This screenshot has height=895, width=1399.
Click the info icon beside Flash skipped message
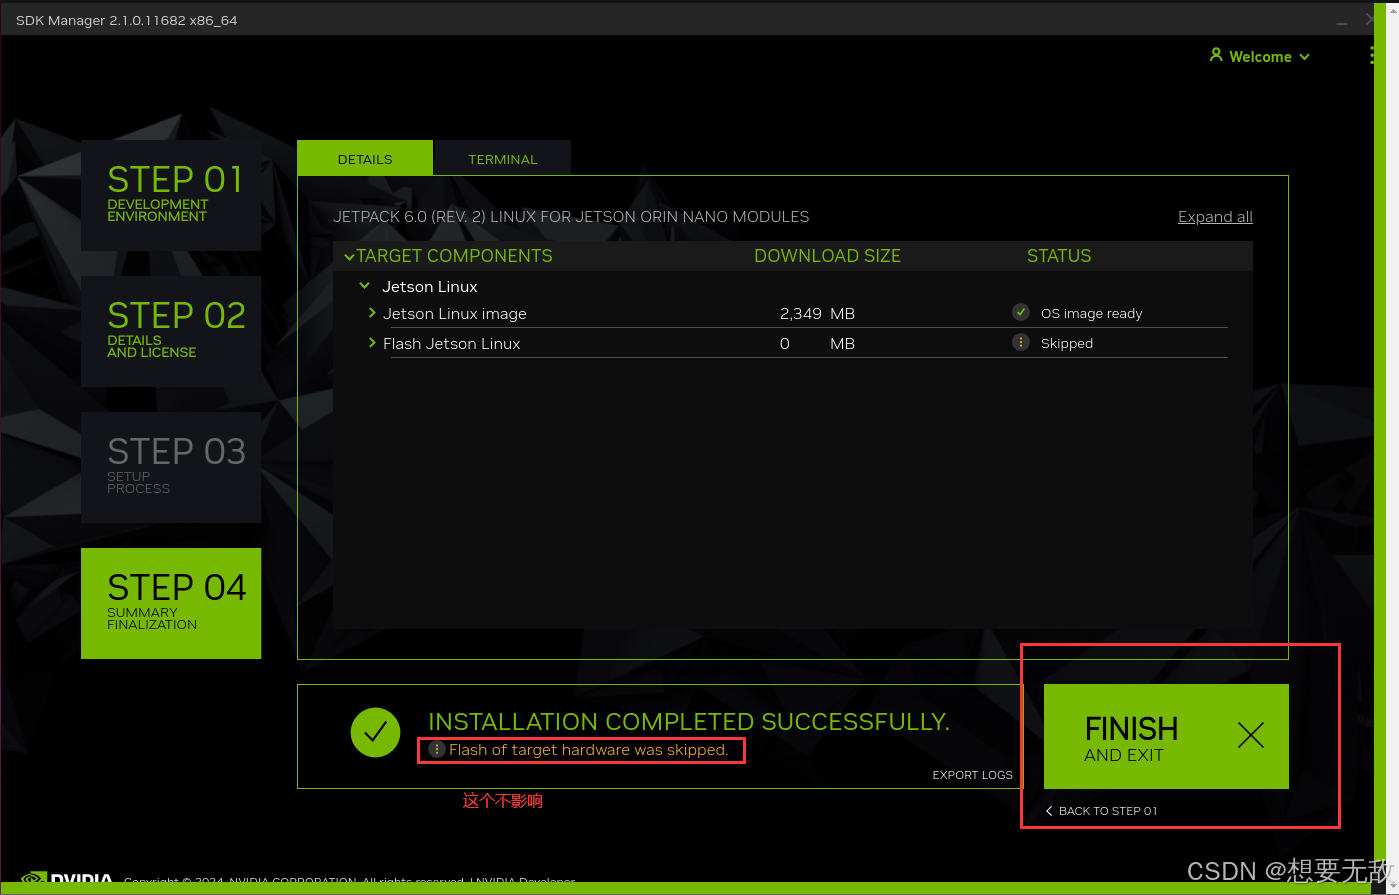pyautogui.click(x=437, y=749)
